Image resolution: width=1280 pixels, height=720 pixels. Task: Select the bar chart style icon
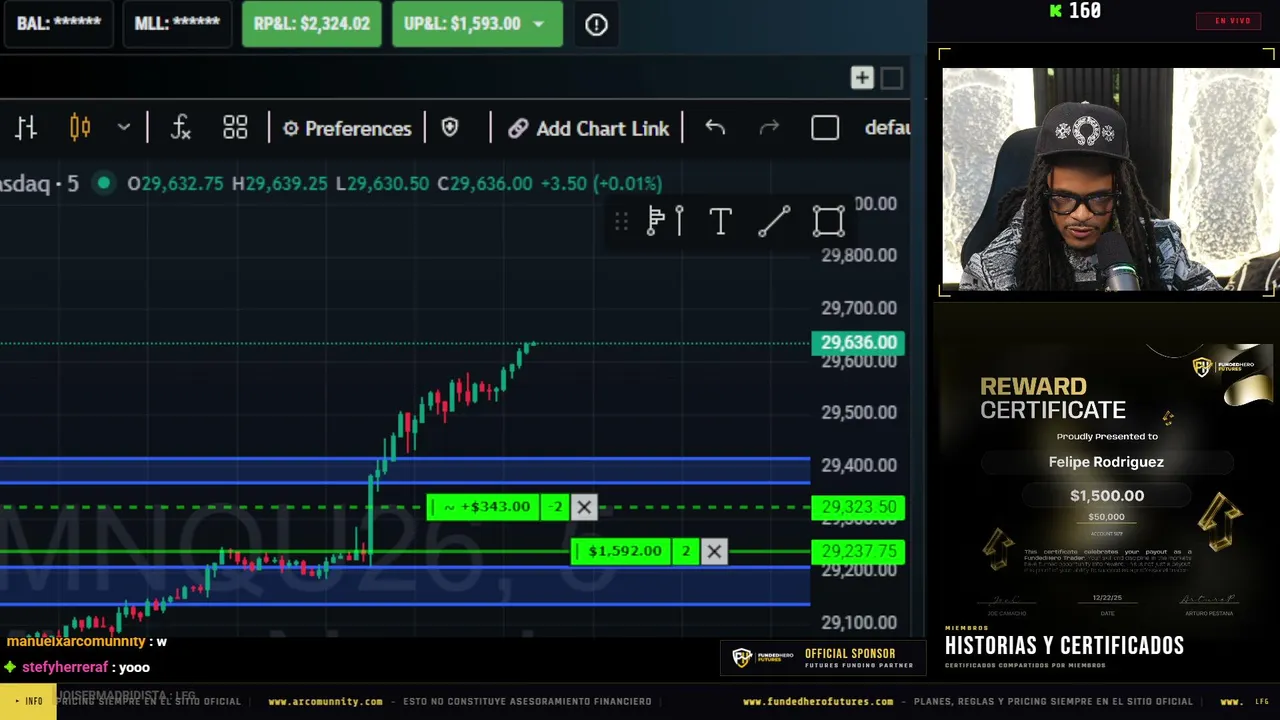pos(26,128)
